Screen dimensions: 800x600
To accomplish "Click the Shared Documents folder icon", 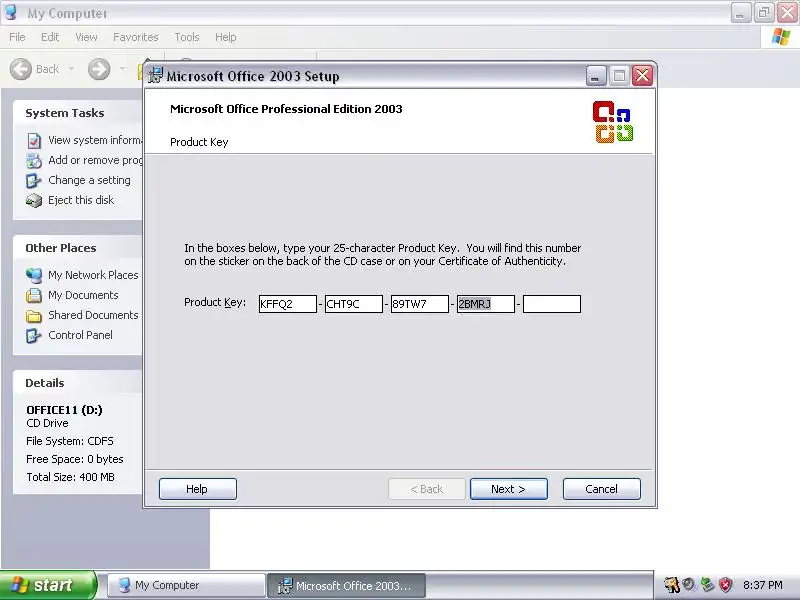I will coord(34,316).
